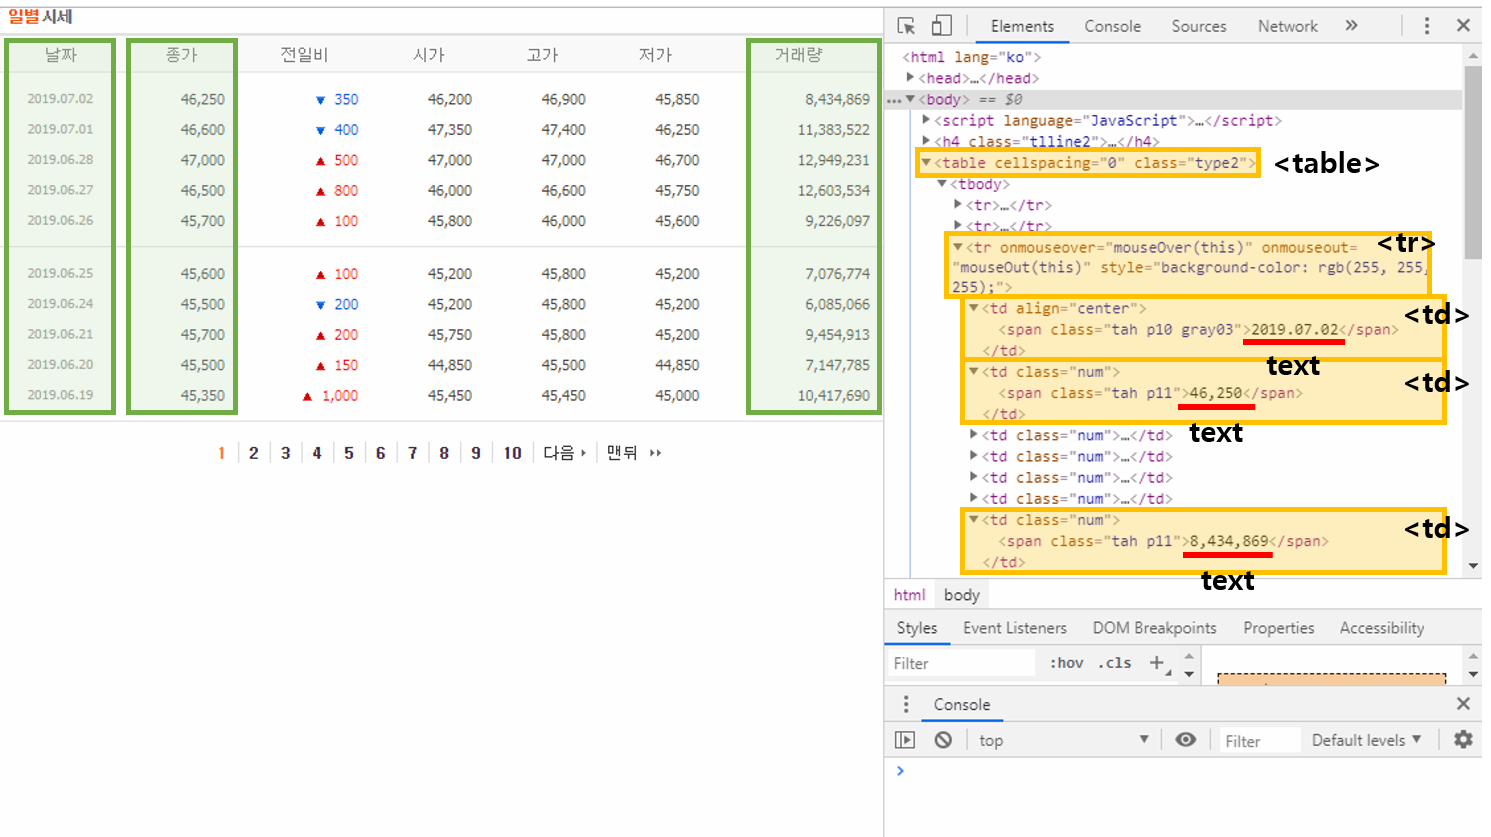The image size is (1491, 837).
Task: Switch to the Sources tab
Action: [x=1199, y=26]
